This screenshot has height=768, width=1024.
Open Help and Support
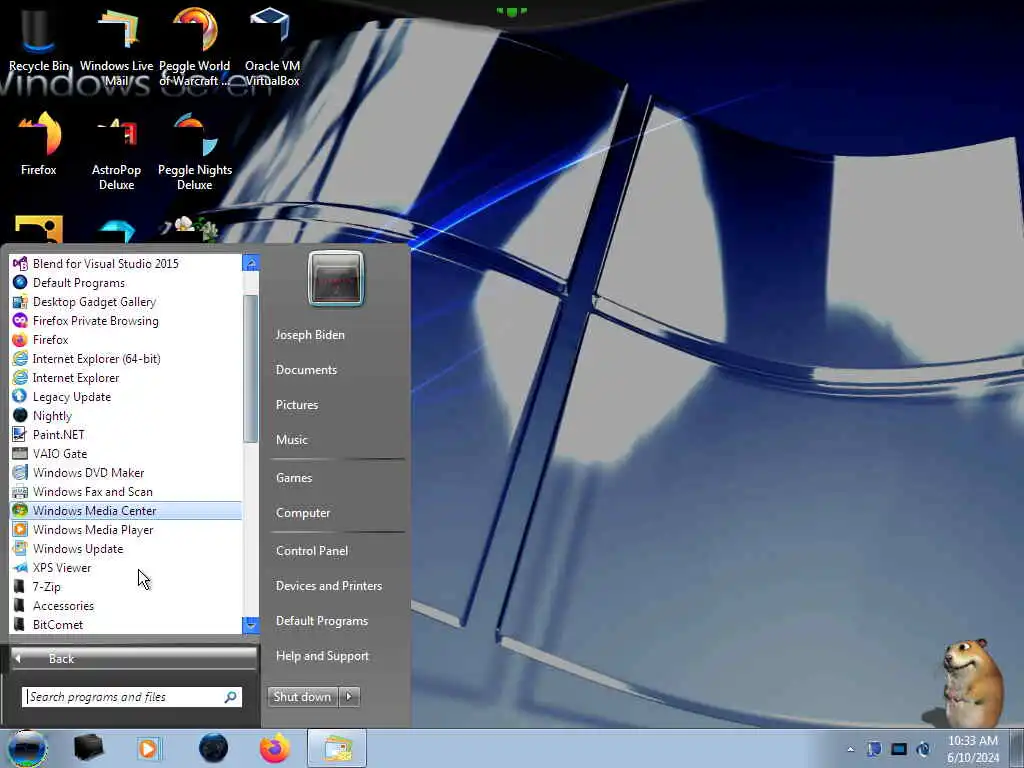pyautogui.click(x=323, y=656)
